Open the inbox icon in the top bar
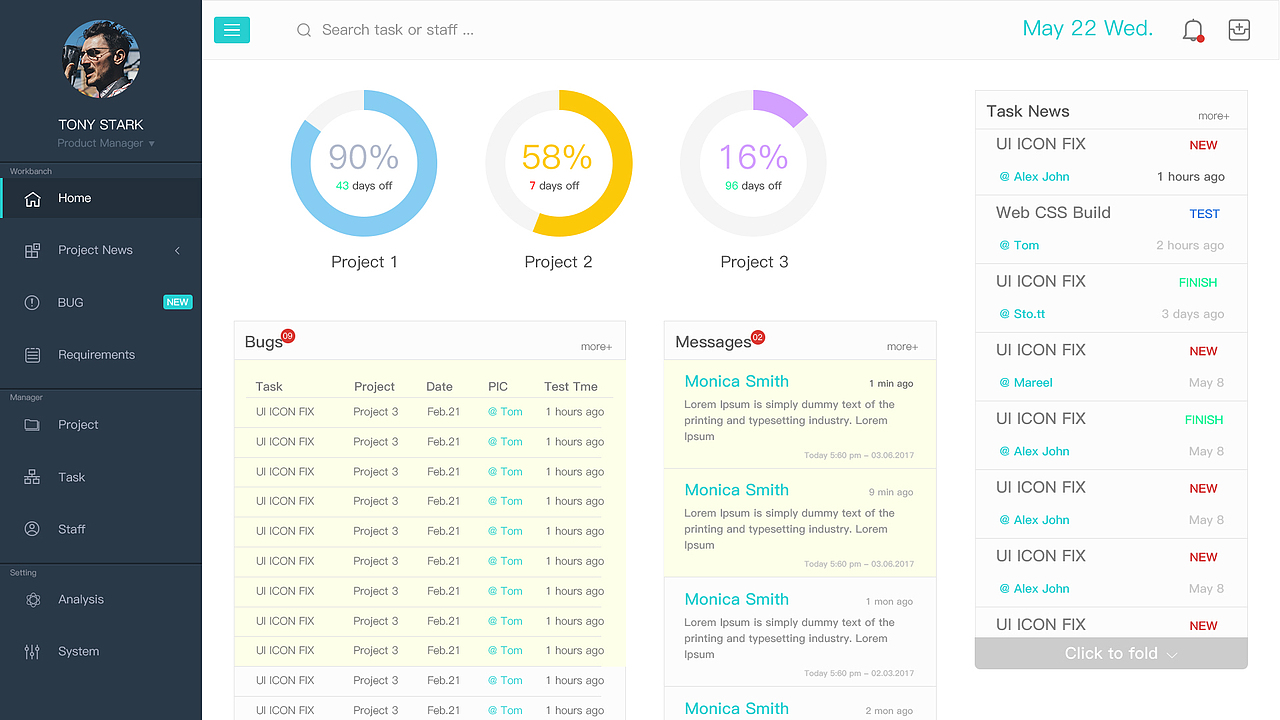 point(1239,30)
